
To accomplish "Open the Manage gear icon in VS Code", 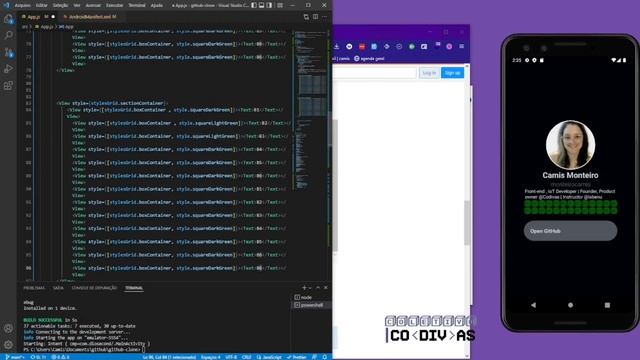I will (x=8, y=344).
